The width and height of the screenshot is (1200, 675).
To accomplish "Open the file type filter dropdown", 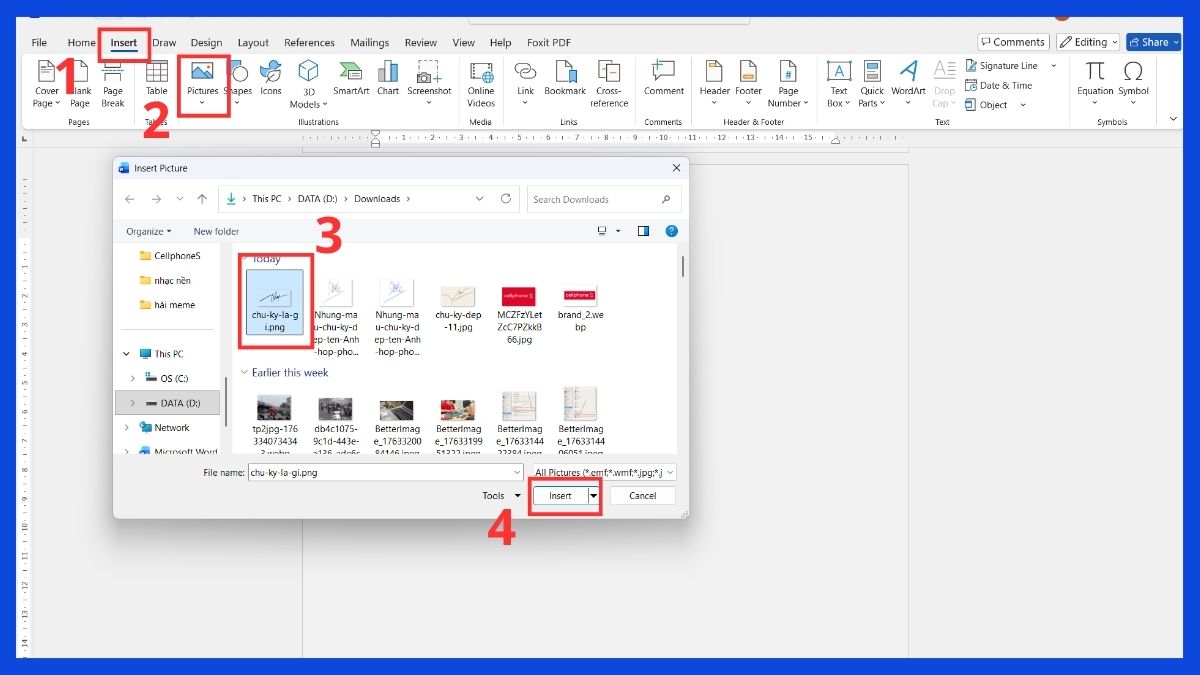I will [603, 472].
